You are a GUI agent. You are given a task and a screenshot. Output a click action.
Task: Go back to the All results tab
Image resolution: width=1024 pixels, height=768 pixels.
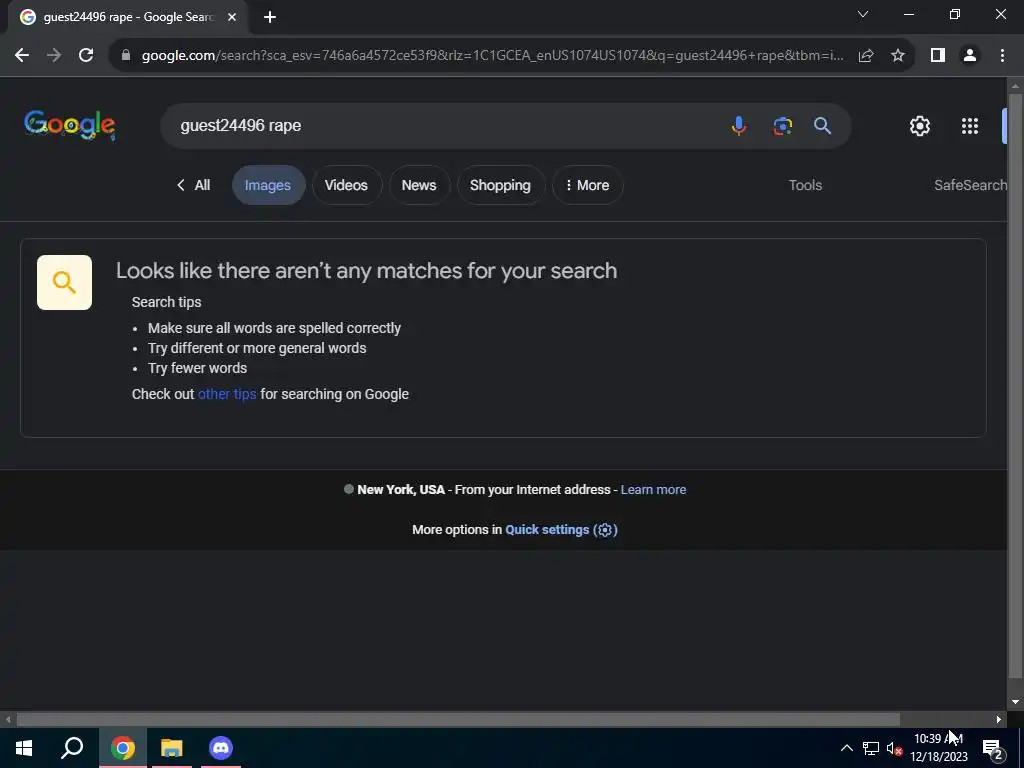[x=194, y=185]
